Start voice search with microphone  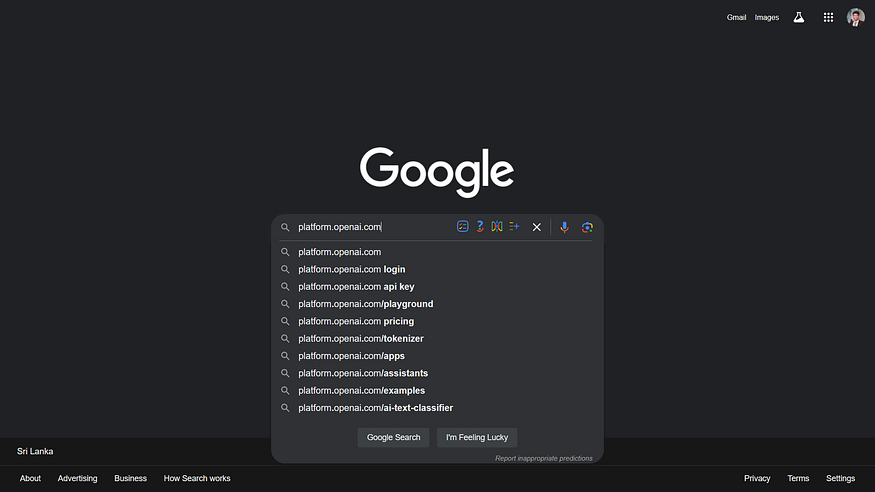pyautogui.click(x=564, y=227)
